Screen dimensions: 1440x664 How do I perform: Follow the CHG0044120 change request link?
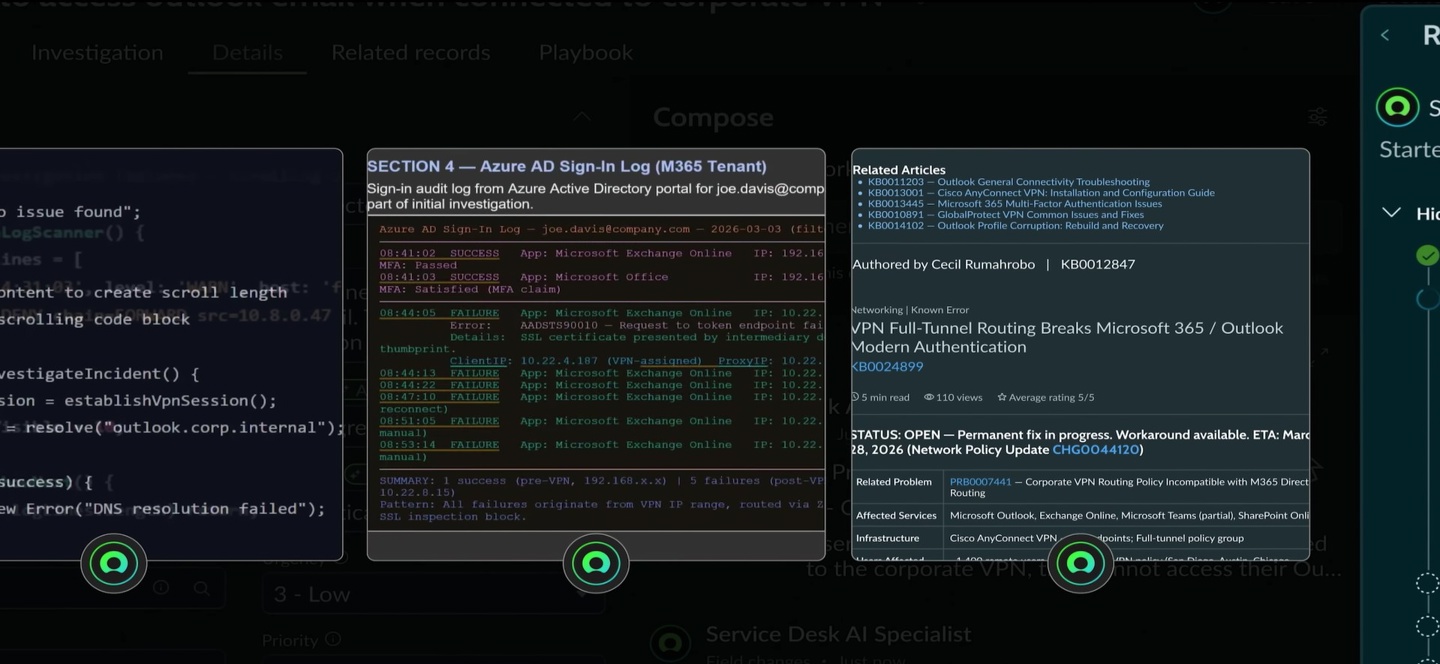pyautogui.click(x=1095, y=450)
